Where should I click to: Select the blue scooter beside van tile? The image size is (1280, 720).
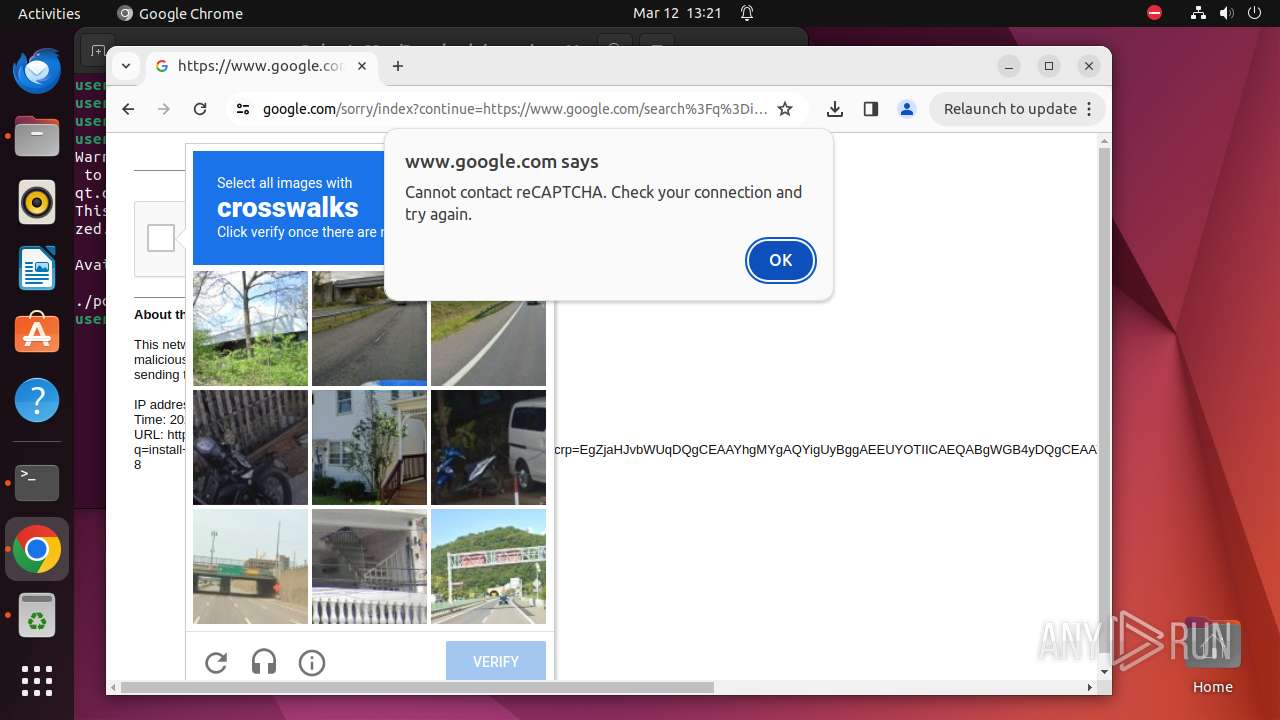(x=488, y=447)
